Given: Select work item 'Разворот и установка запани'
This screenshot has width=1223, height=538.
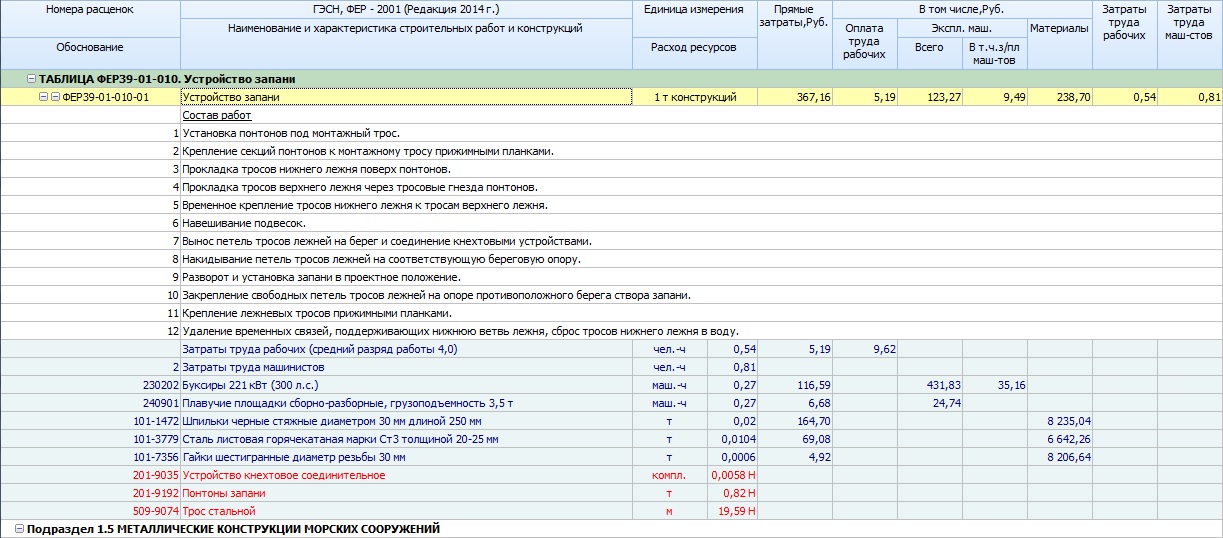Looking at the screenshot, I should [x=321, y=277].
